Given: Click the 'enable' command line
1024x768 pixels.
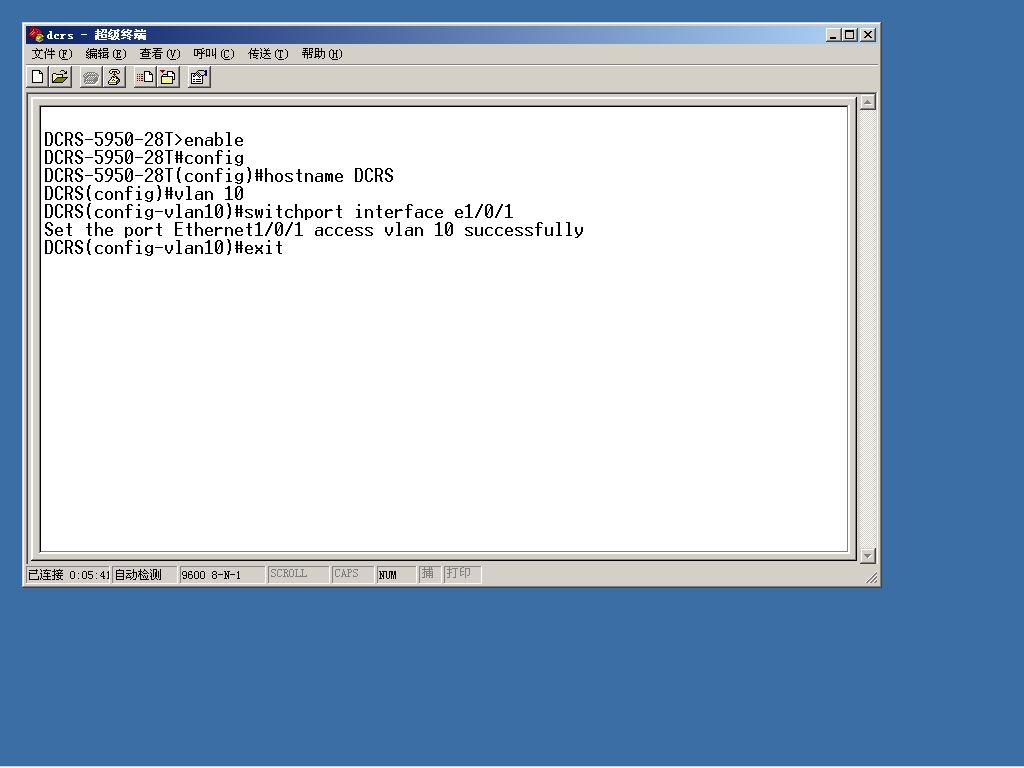Looking at the screenshot, I should coord(144,140).
